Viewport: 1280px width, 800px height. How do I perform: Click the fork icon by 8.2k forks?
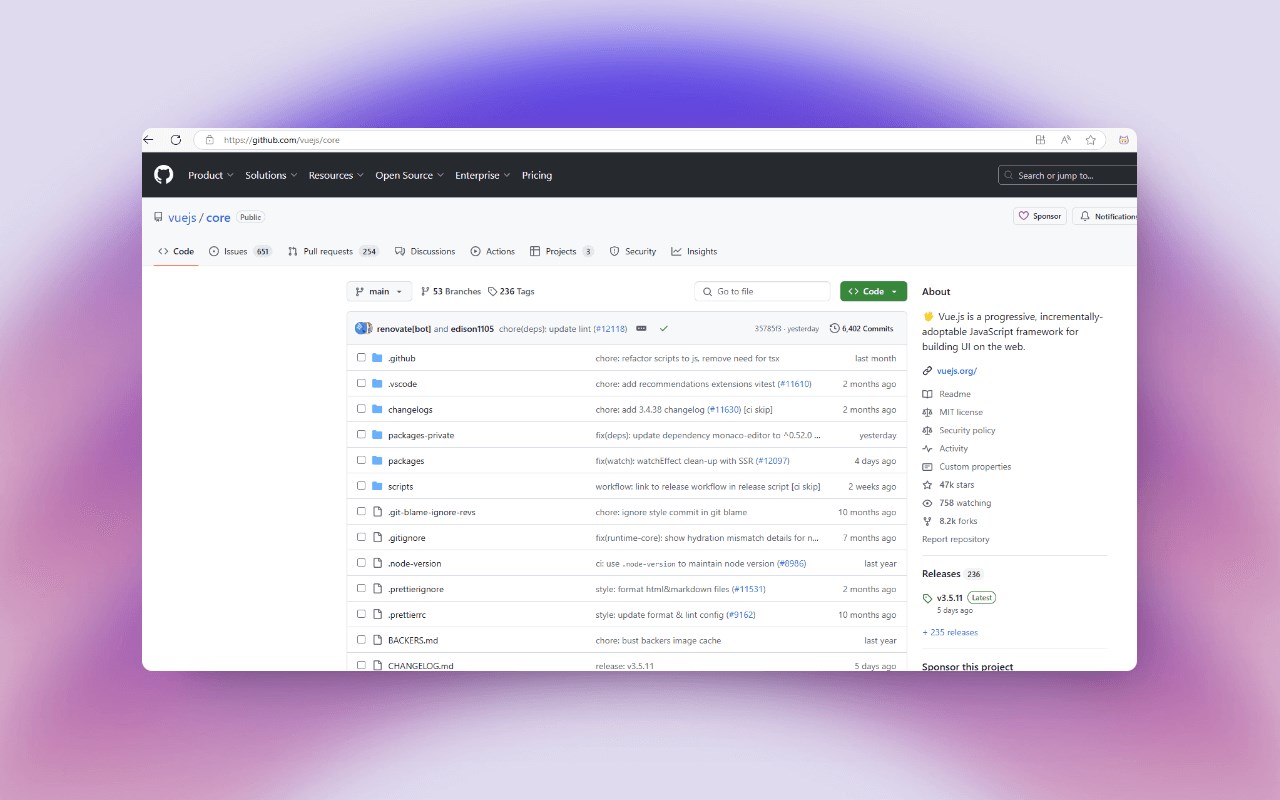[927, 521]
